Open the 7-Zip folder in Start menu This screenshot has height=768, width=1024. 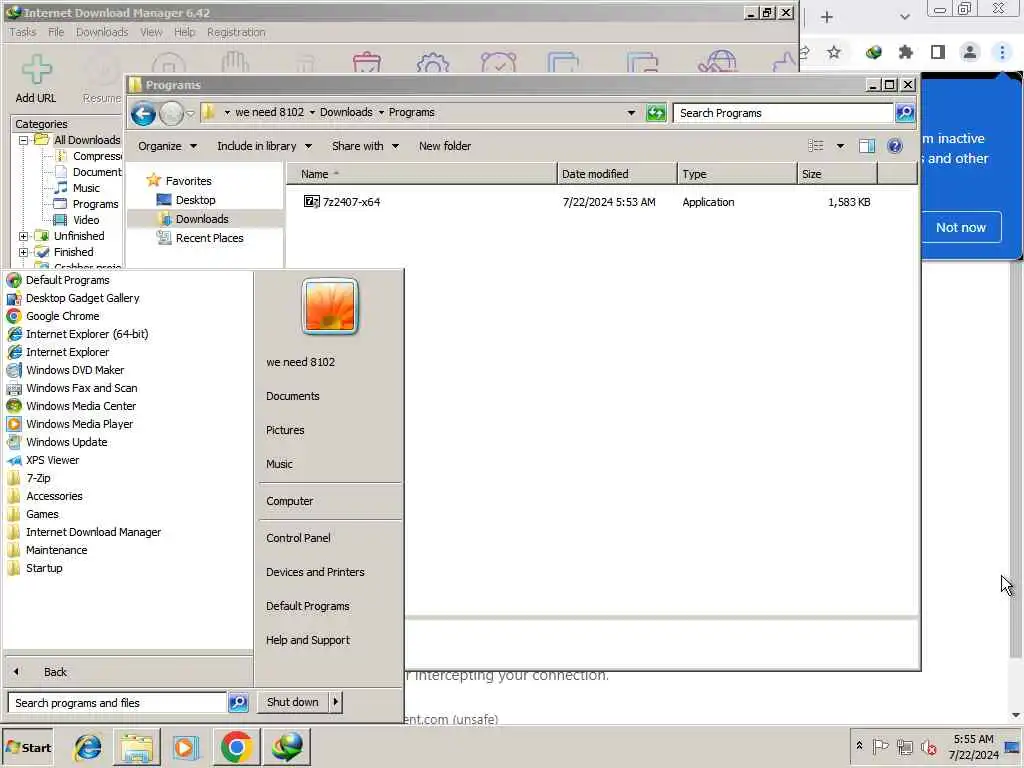(x=38, y=478)
